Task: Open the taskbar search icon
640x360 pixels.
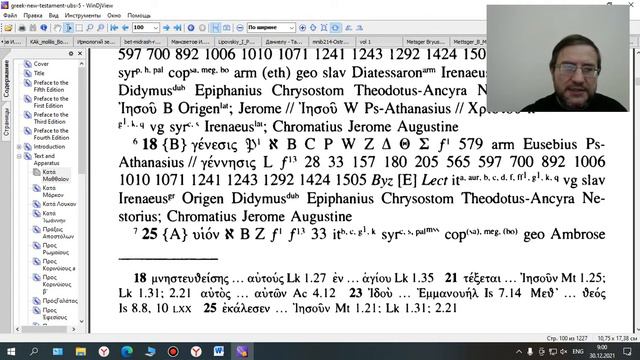Action: pyautogui.click(x=34, y=351)
